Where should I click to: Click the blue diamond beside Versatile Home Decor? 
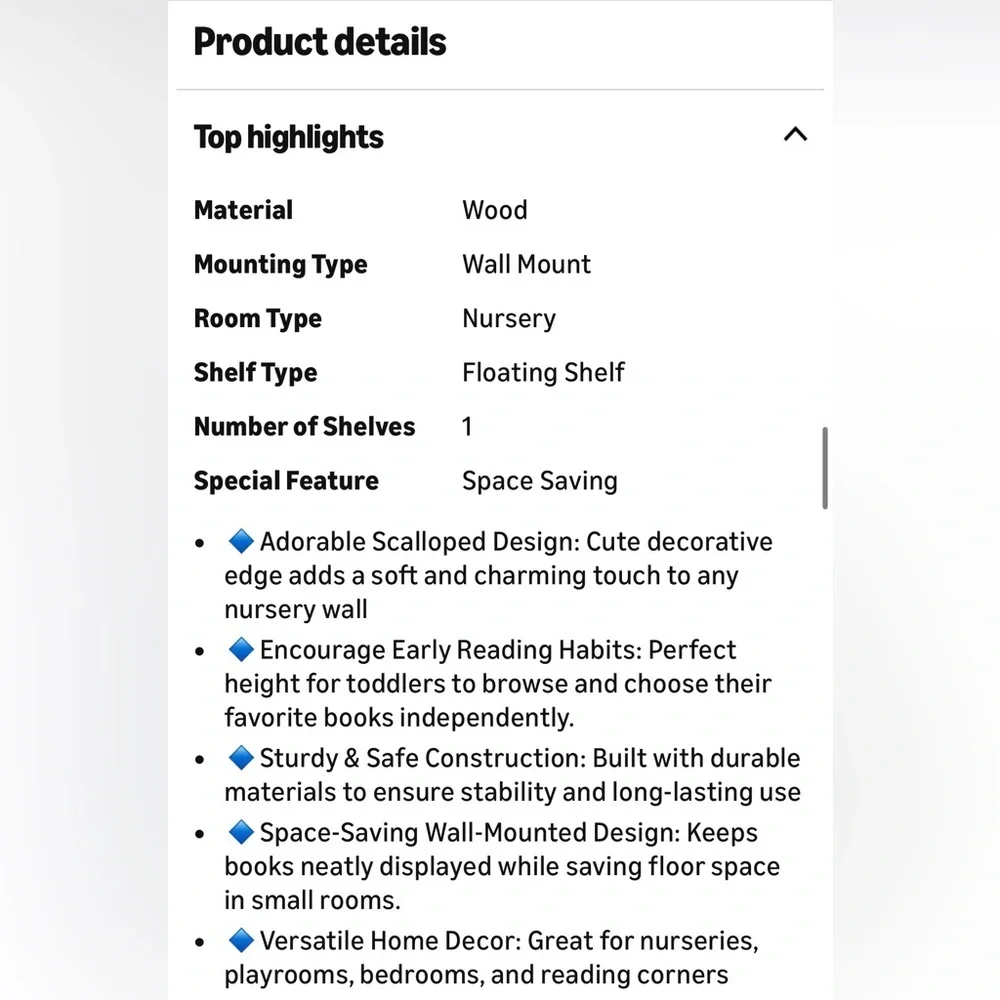click(241, 940)
